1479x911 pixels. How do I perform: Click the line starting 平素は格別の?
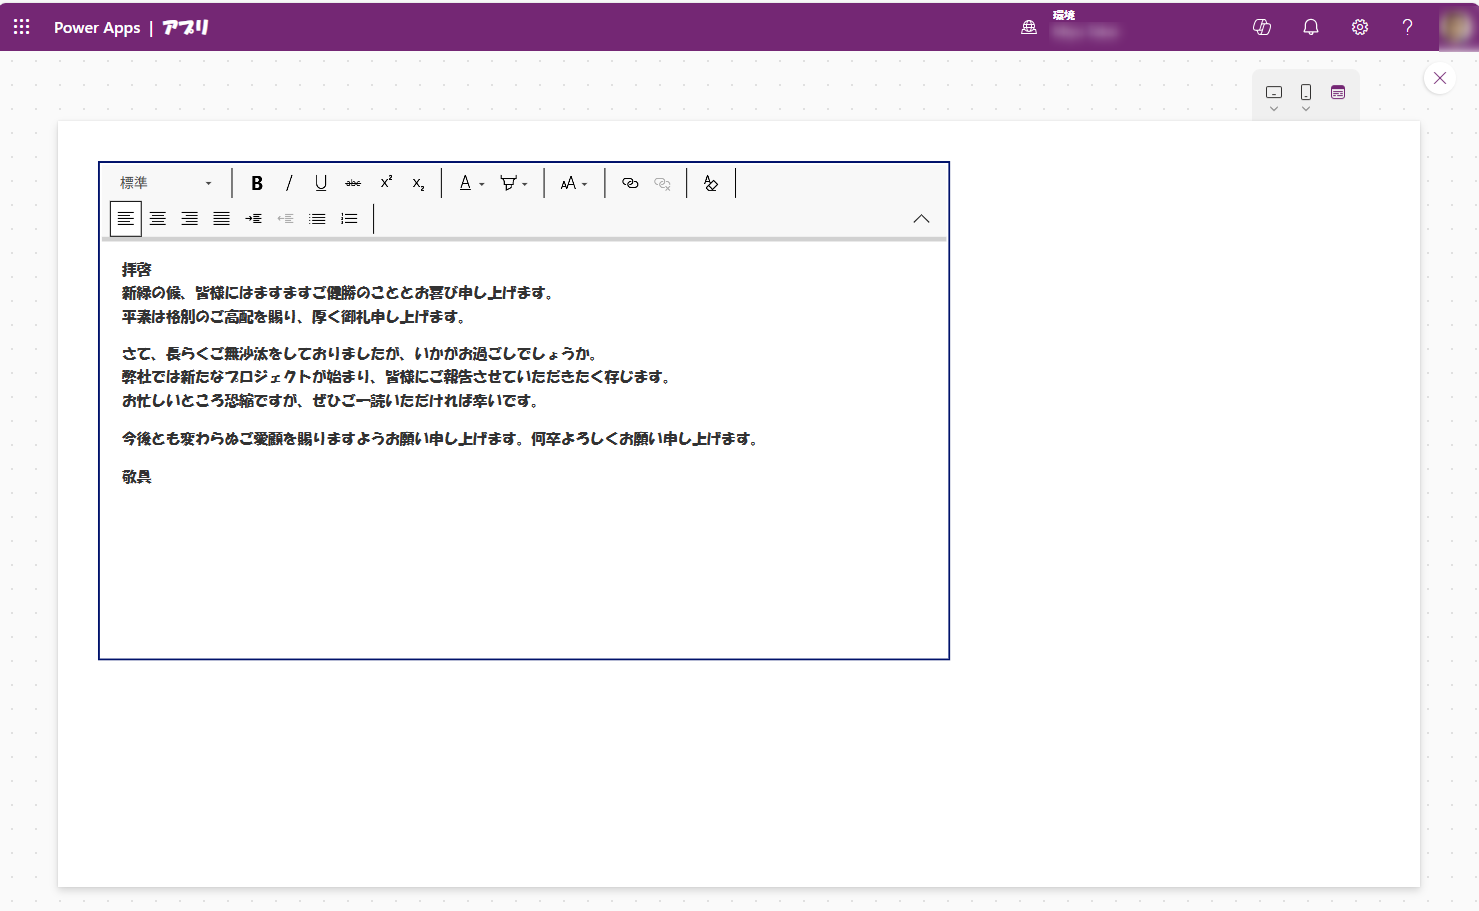click(294, 317)
